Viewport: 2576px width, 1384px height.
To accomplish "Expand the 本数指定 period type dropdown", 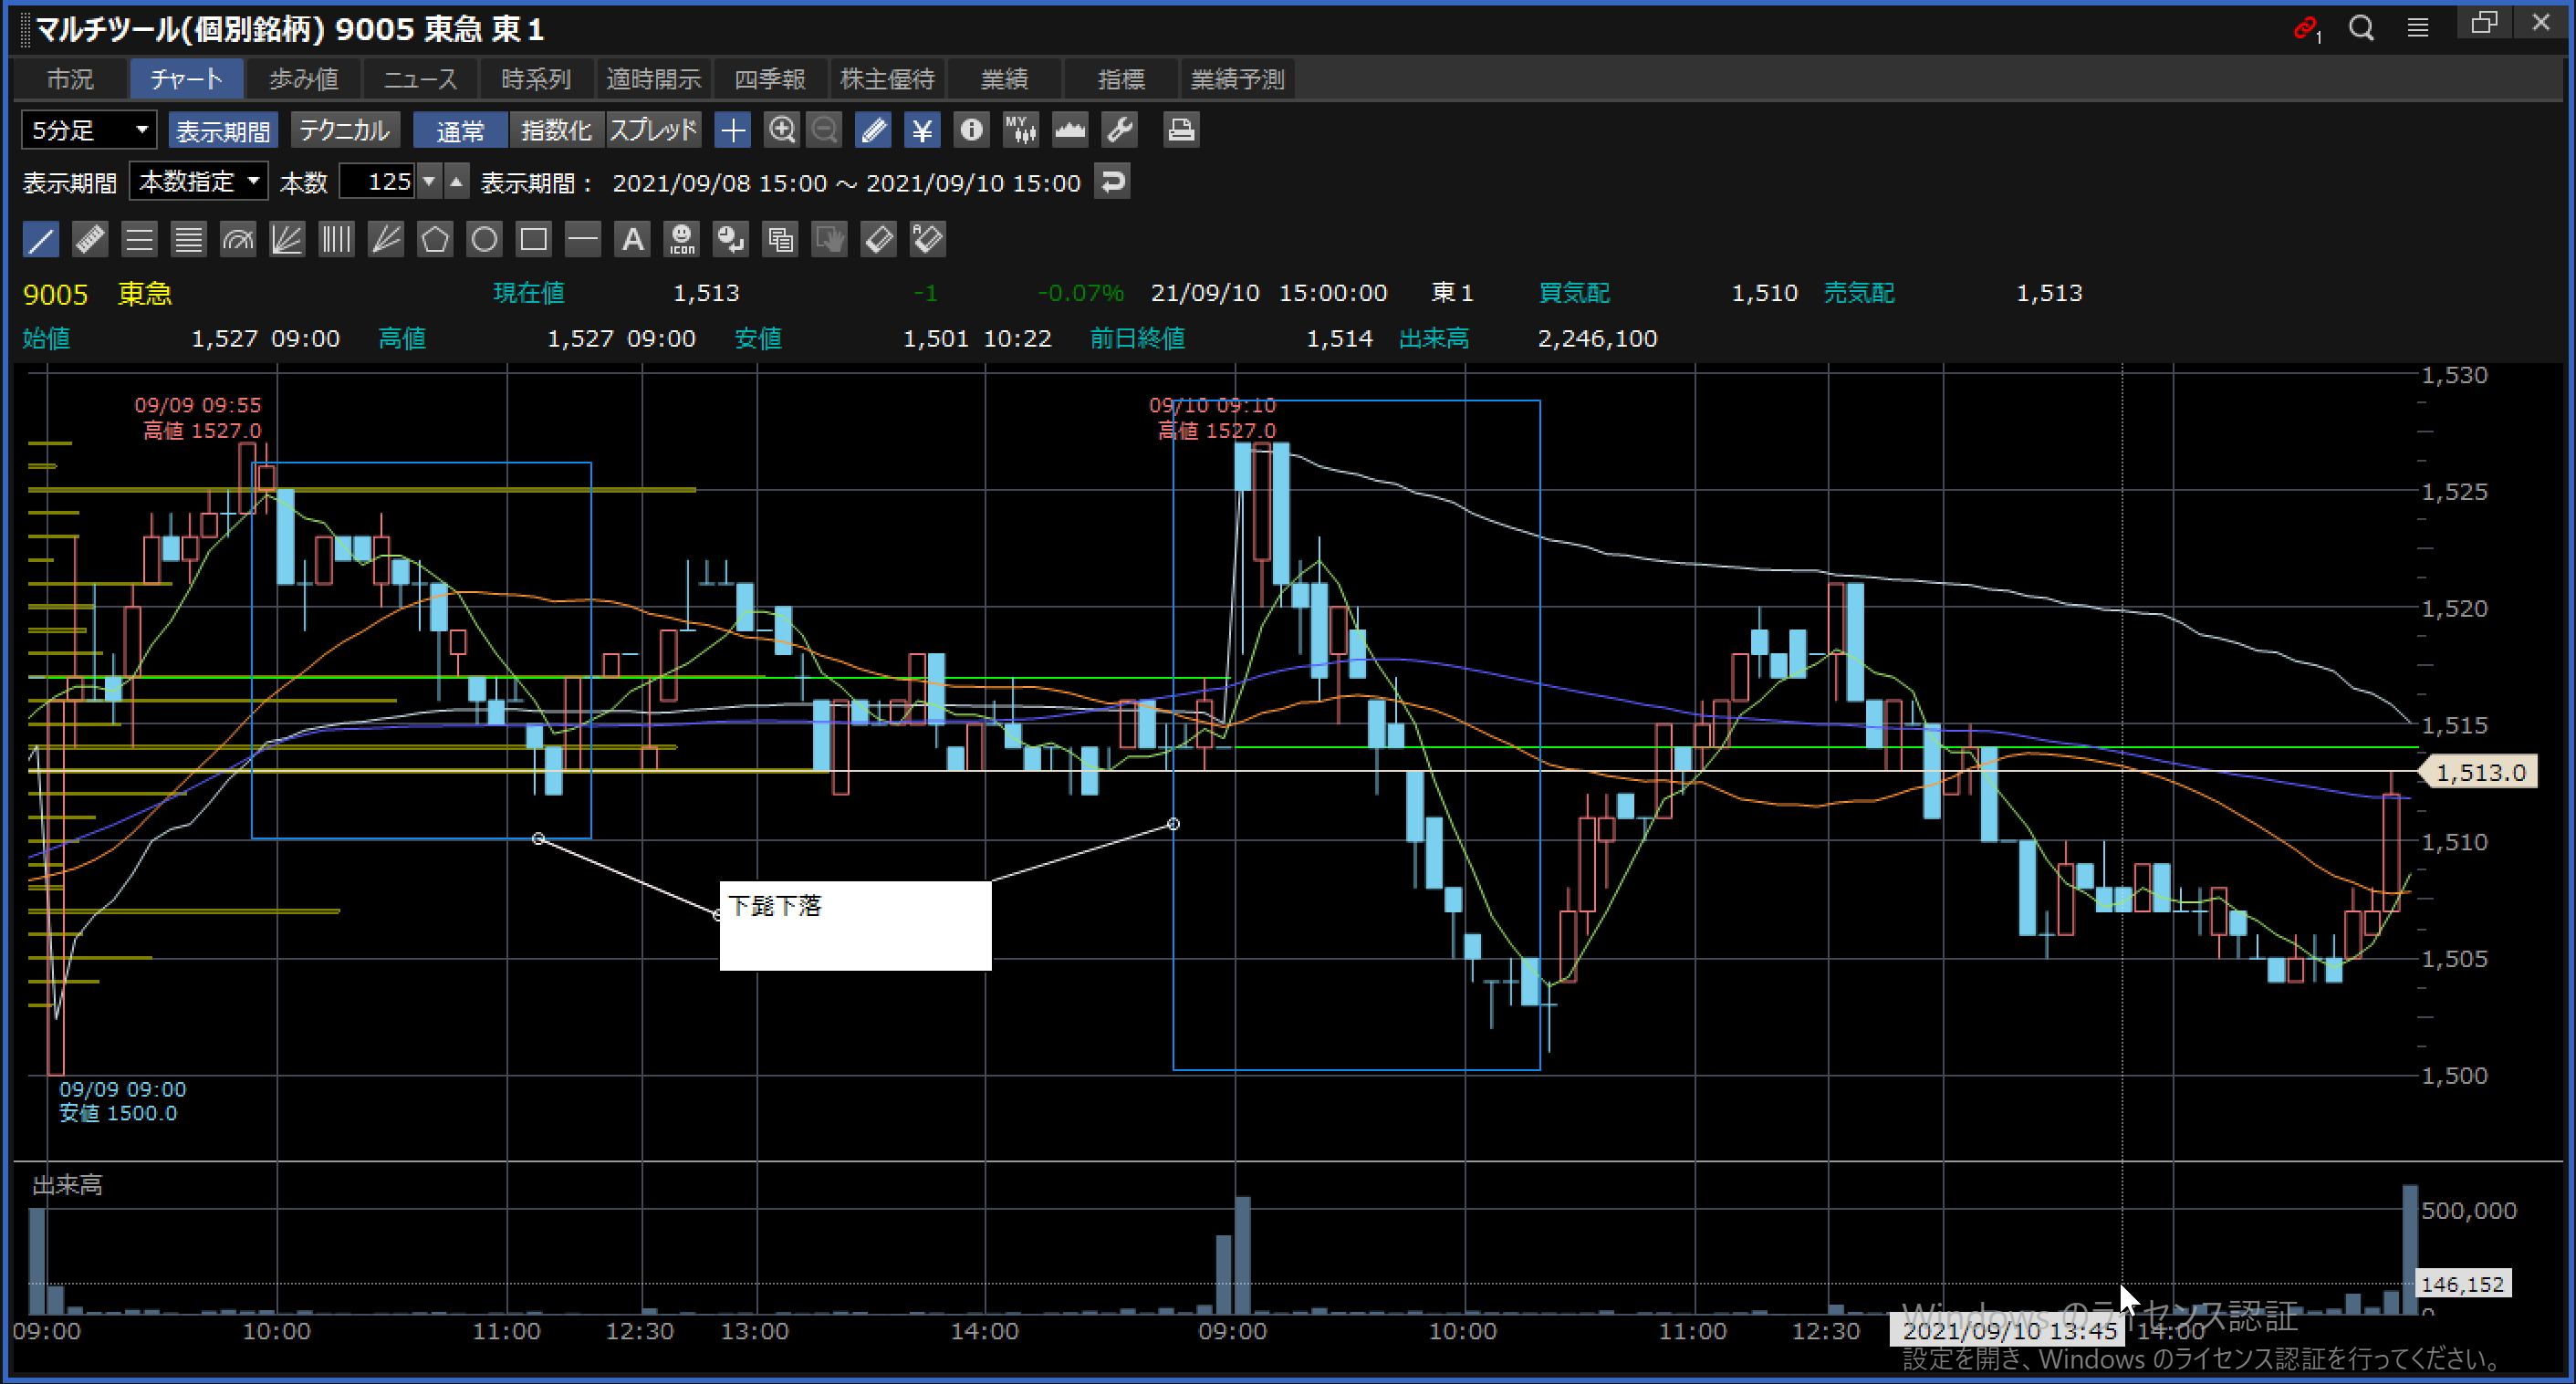I will tap(198, 182).
